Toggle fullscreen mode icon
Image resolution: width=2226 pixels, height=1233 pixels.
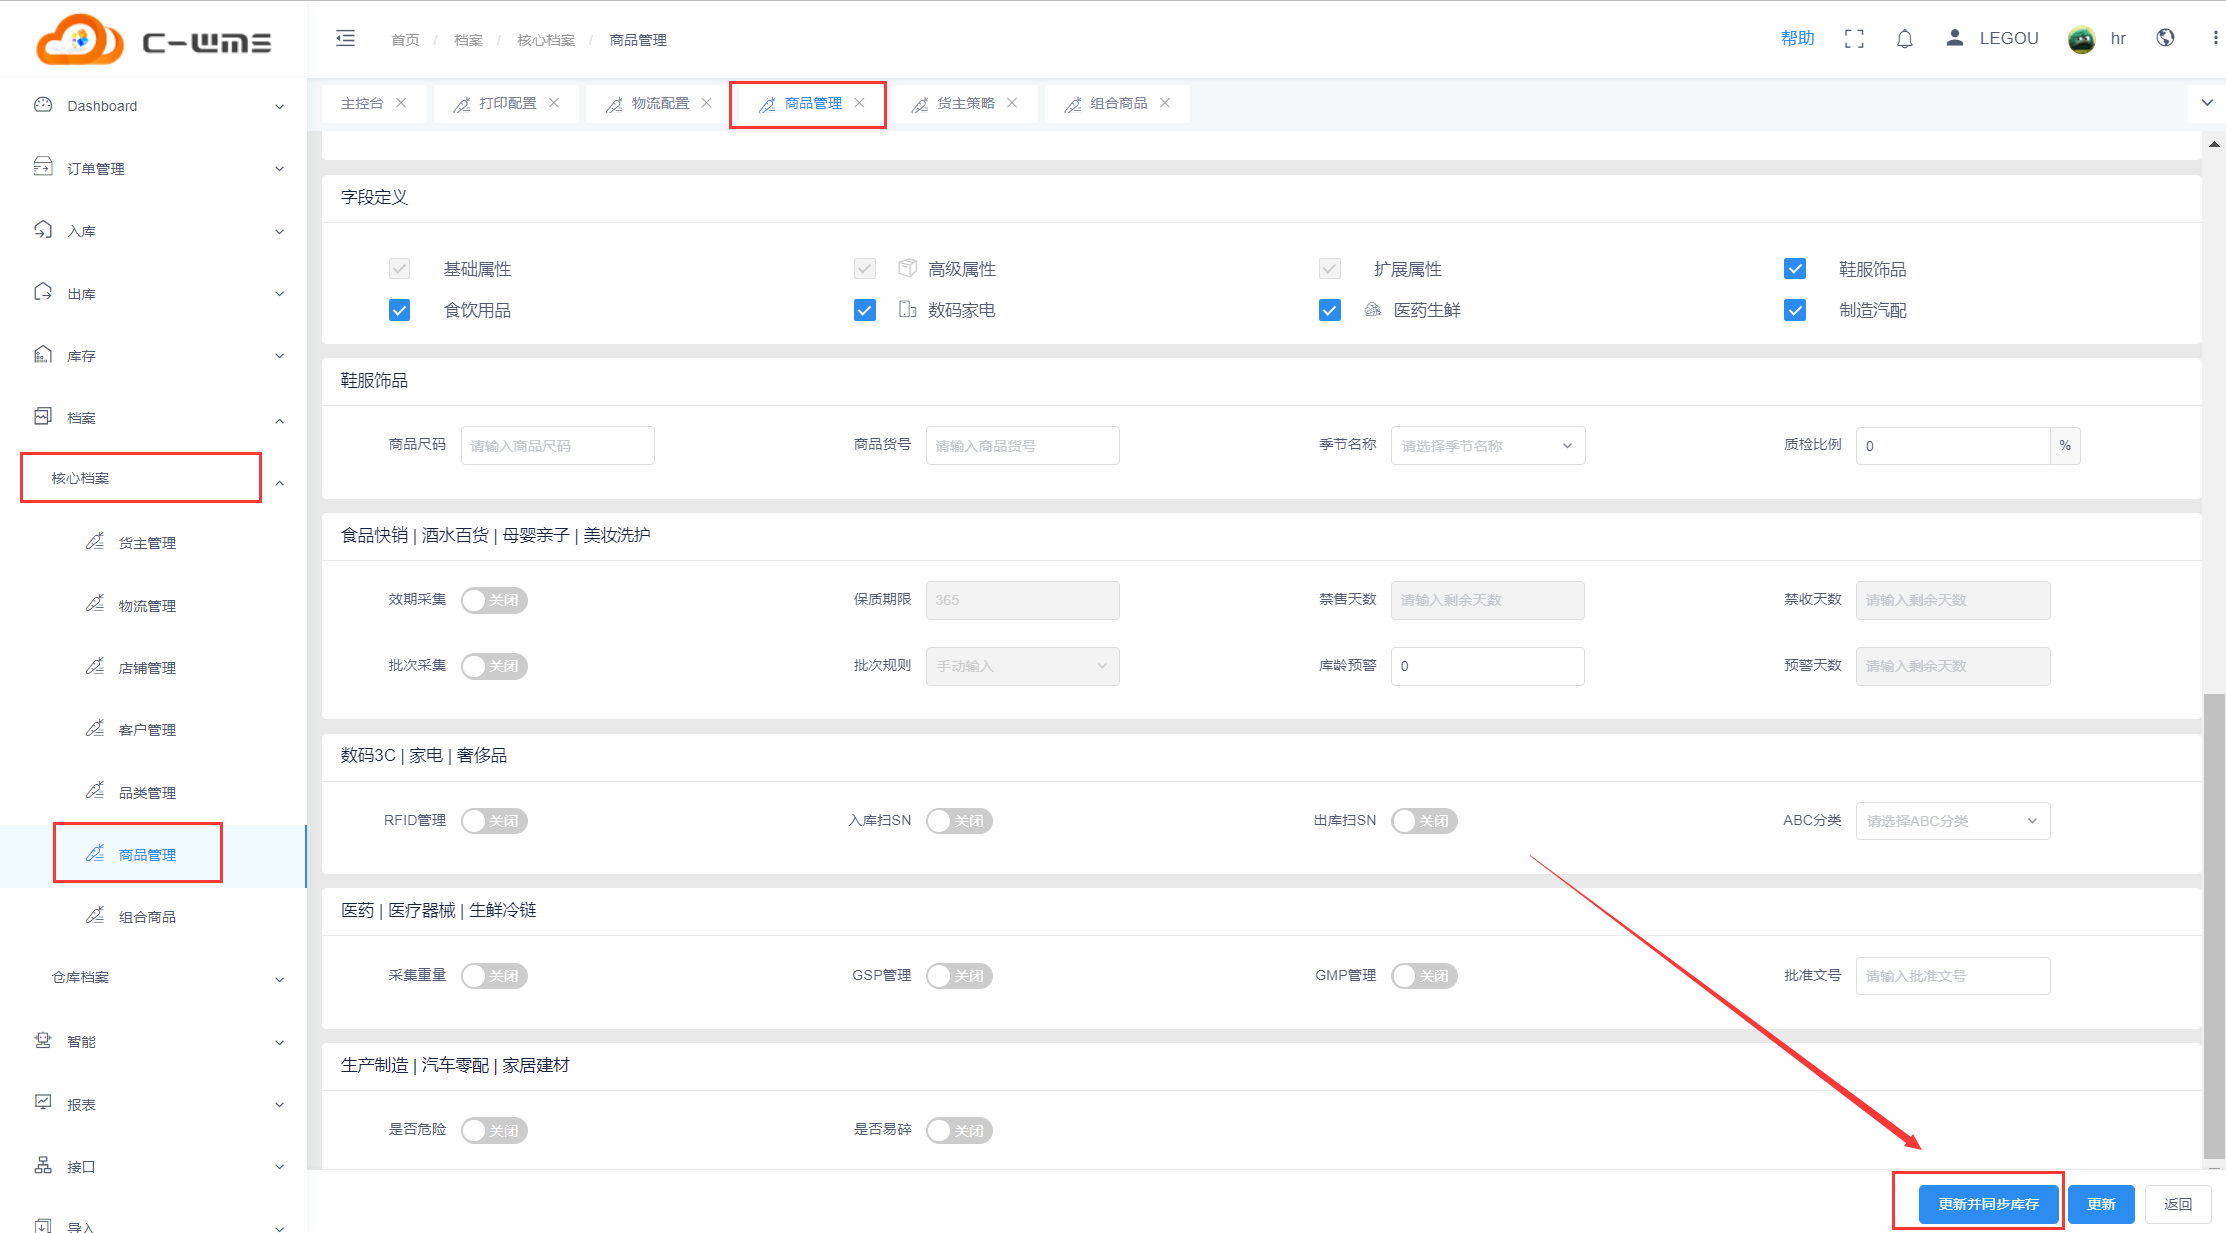point(1854,39)
